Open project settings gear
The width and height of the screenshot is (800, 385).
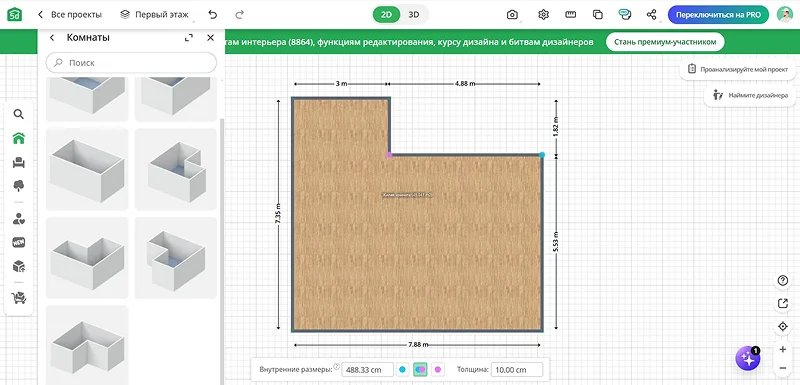(x=543, y=15)
